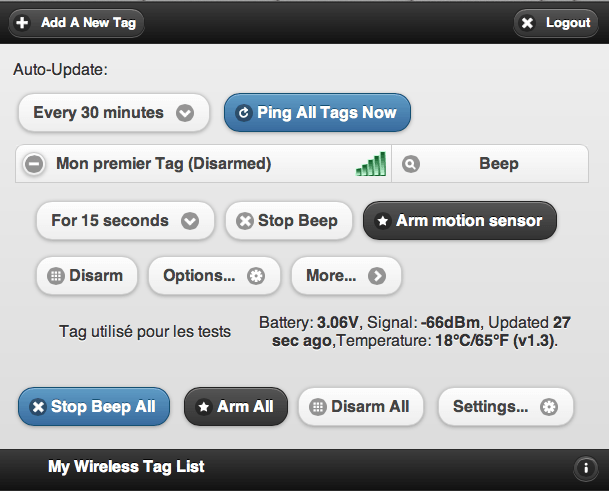Click the refresh icon on Ping All Tags Now
609x491 pixels.
tap(244, 113)
